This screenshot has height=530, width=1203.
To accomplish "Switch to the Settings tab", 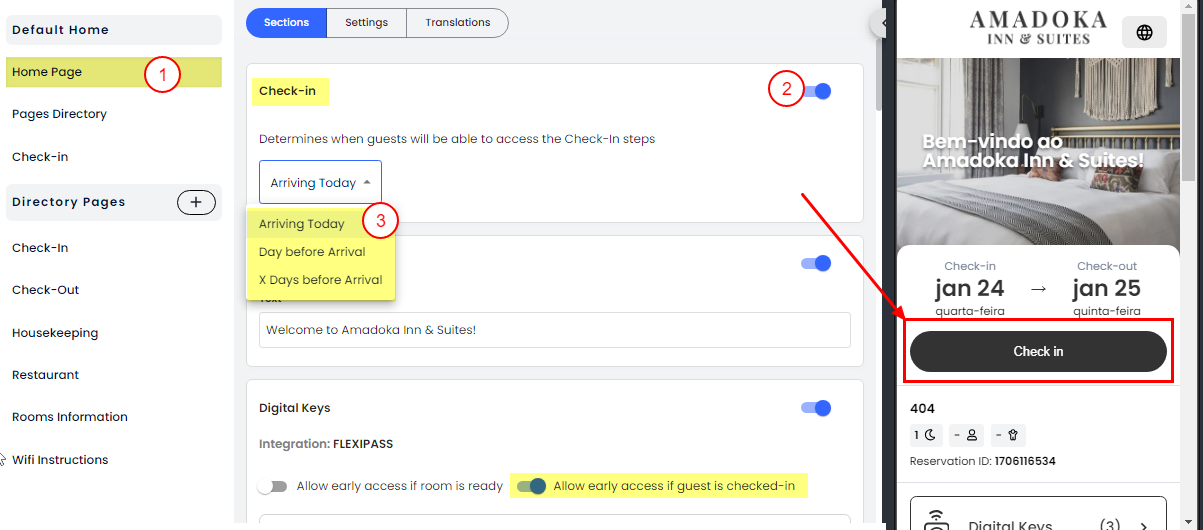I will [x=367, y=22].
